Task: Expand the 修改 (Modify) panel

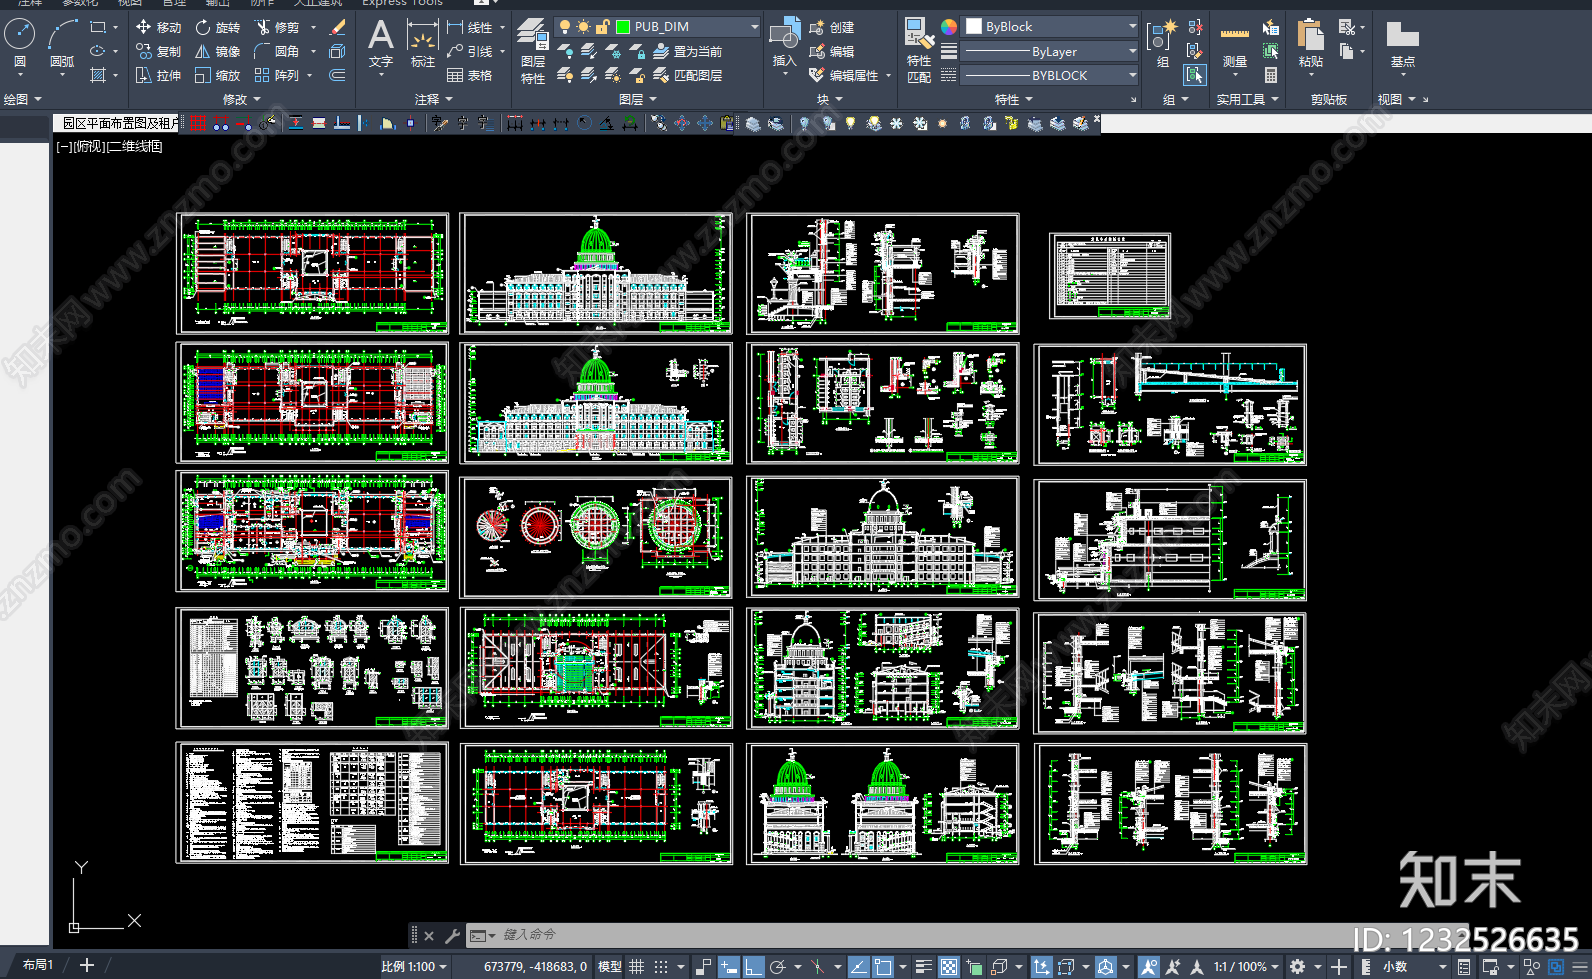Action: (x=241, y=99)
